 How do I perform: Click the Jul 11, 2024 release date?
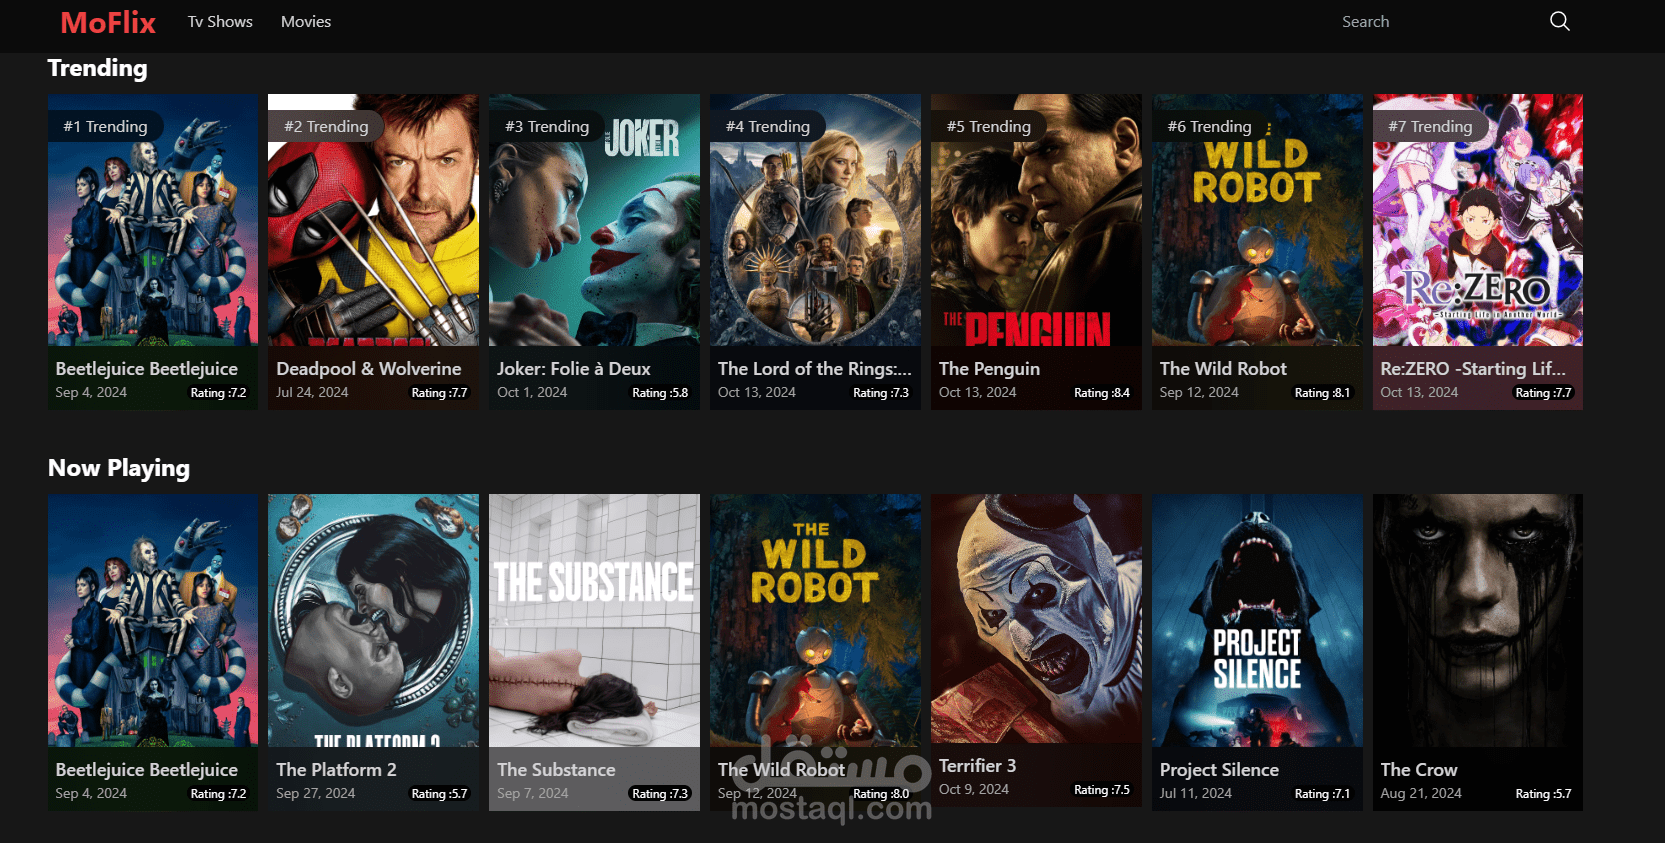click(1196, 793)
